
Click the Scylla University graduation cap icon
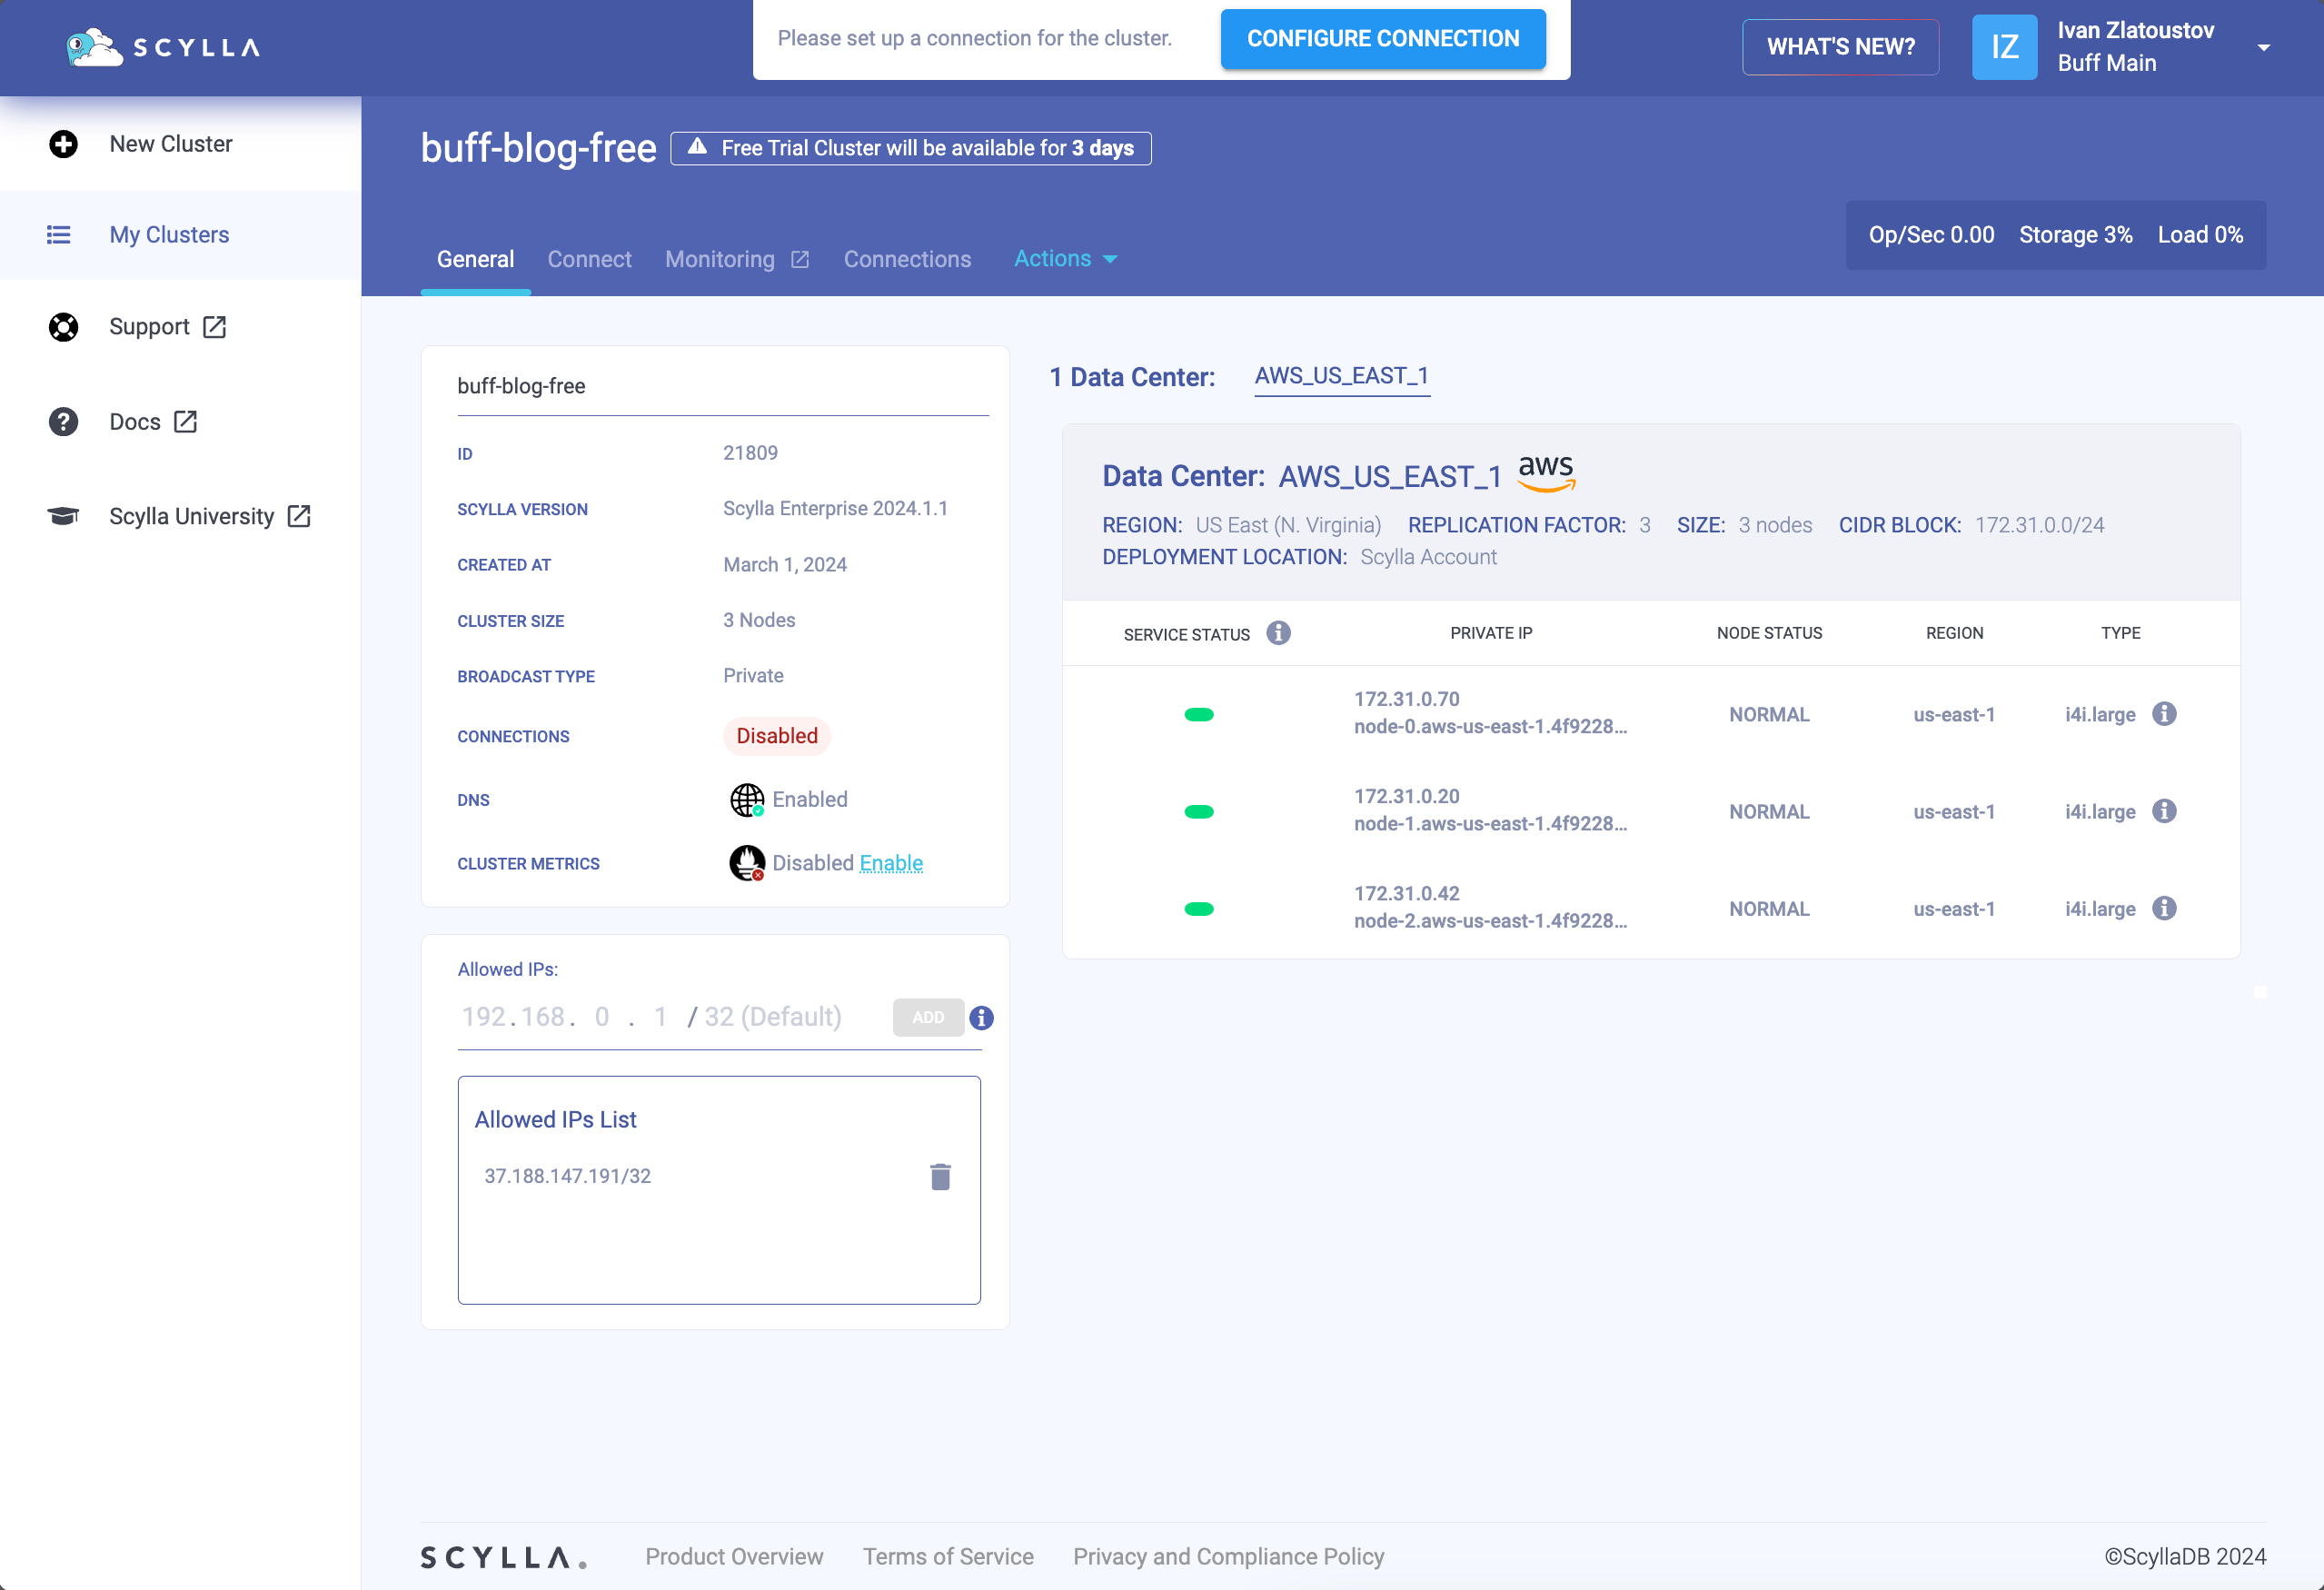click(x=63, y=516)
